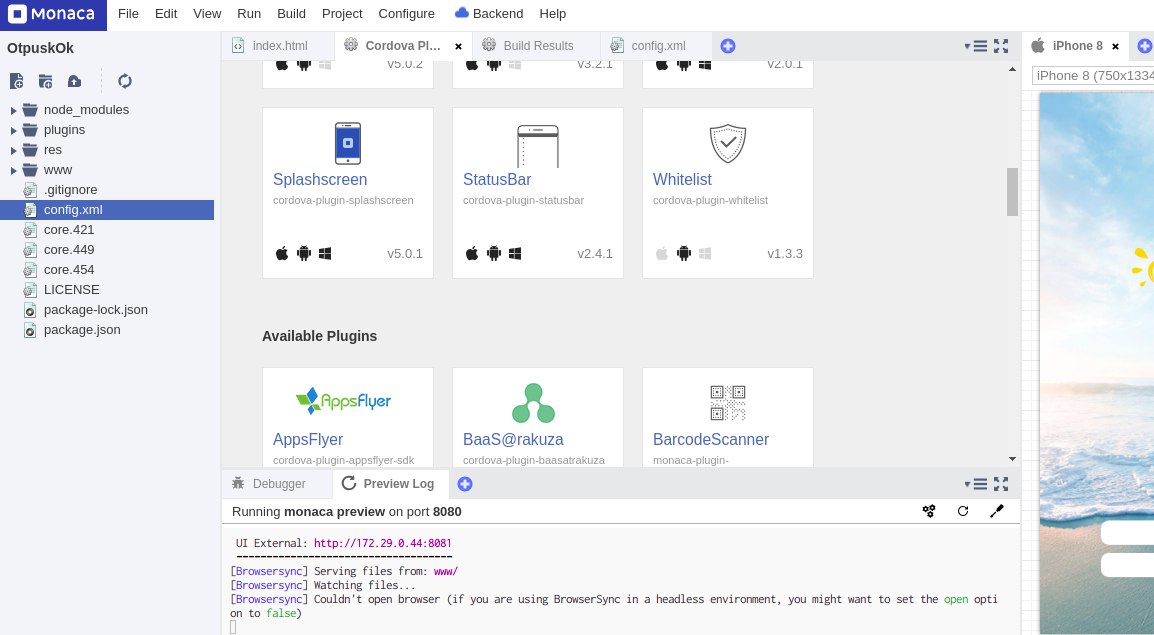Screen dimensions: 1154x635
Task: Click the Windows icon on Splashscreen card
Action: [325, 254]
